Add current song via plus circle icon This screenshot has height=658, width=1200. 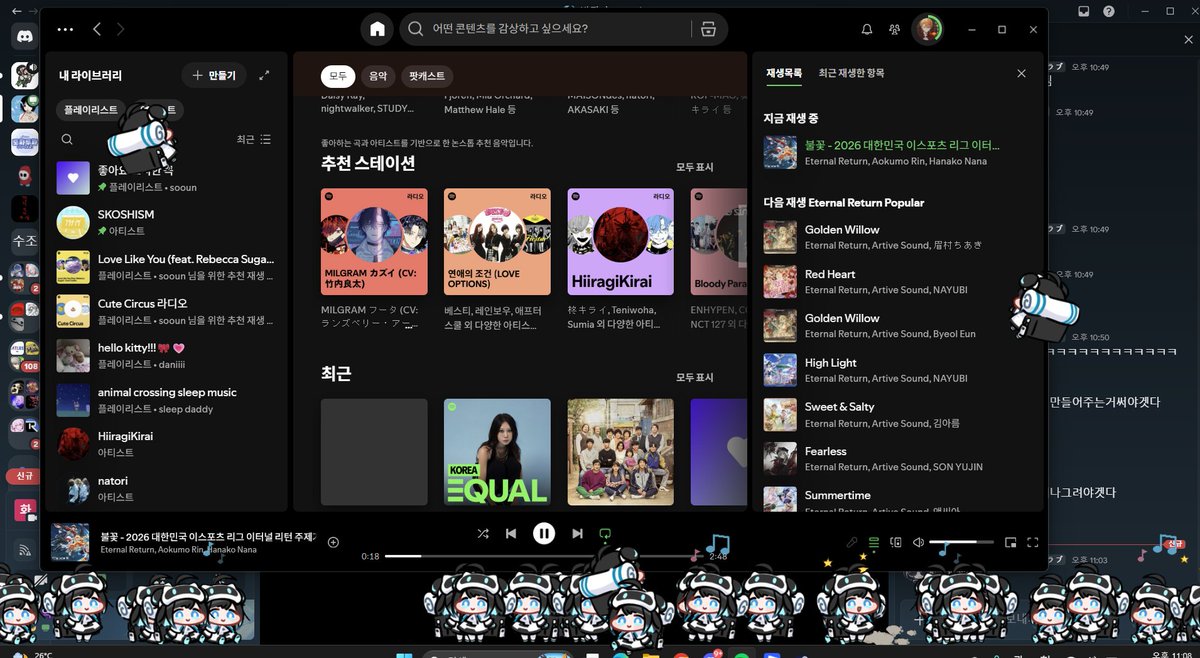(x=334, y=542)
